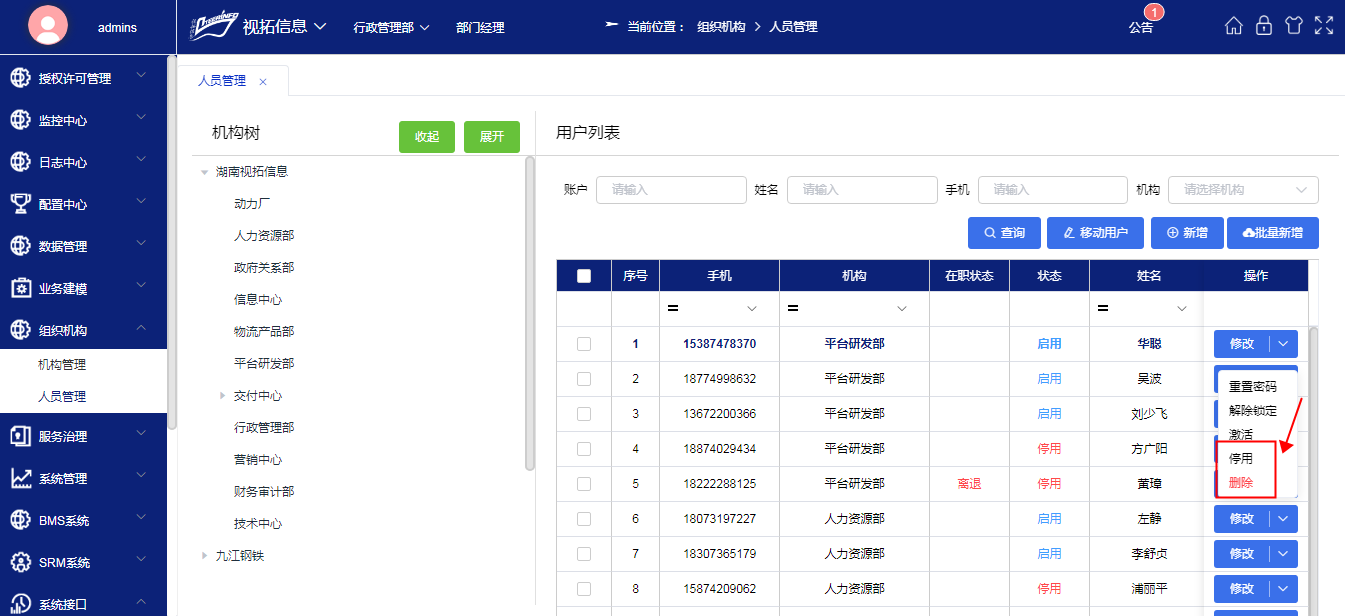Open action dropdown arrow for 华聪 row

click(1283, 344)
